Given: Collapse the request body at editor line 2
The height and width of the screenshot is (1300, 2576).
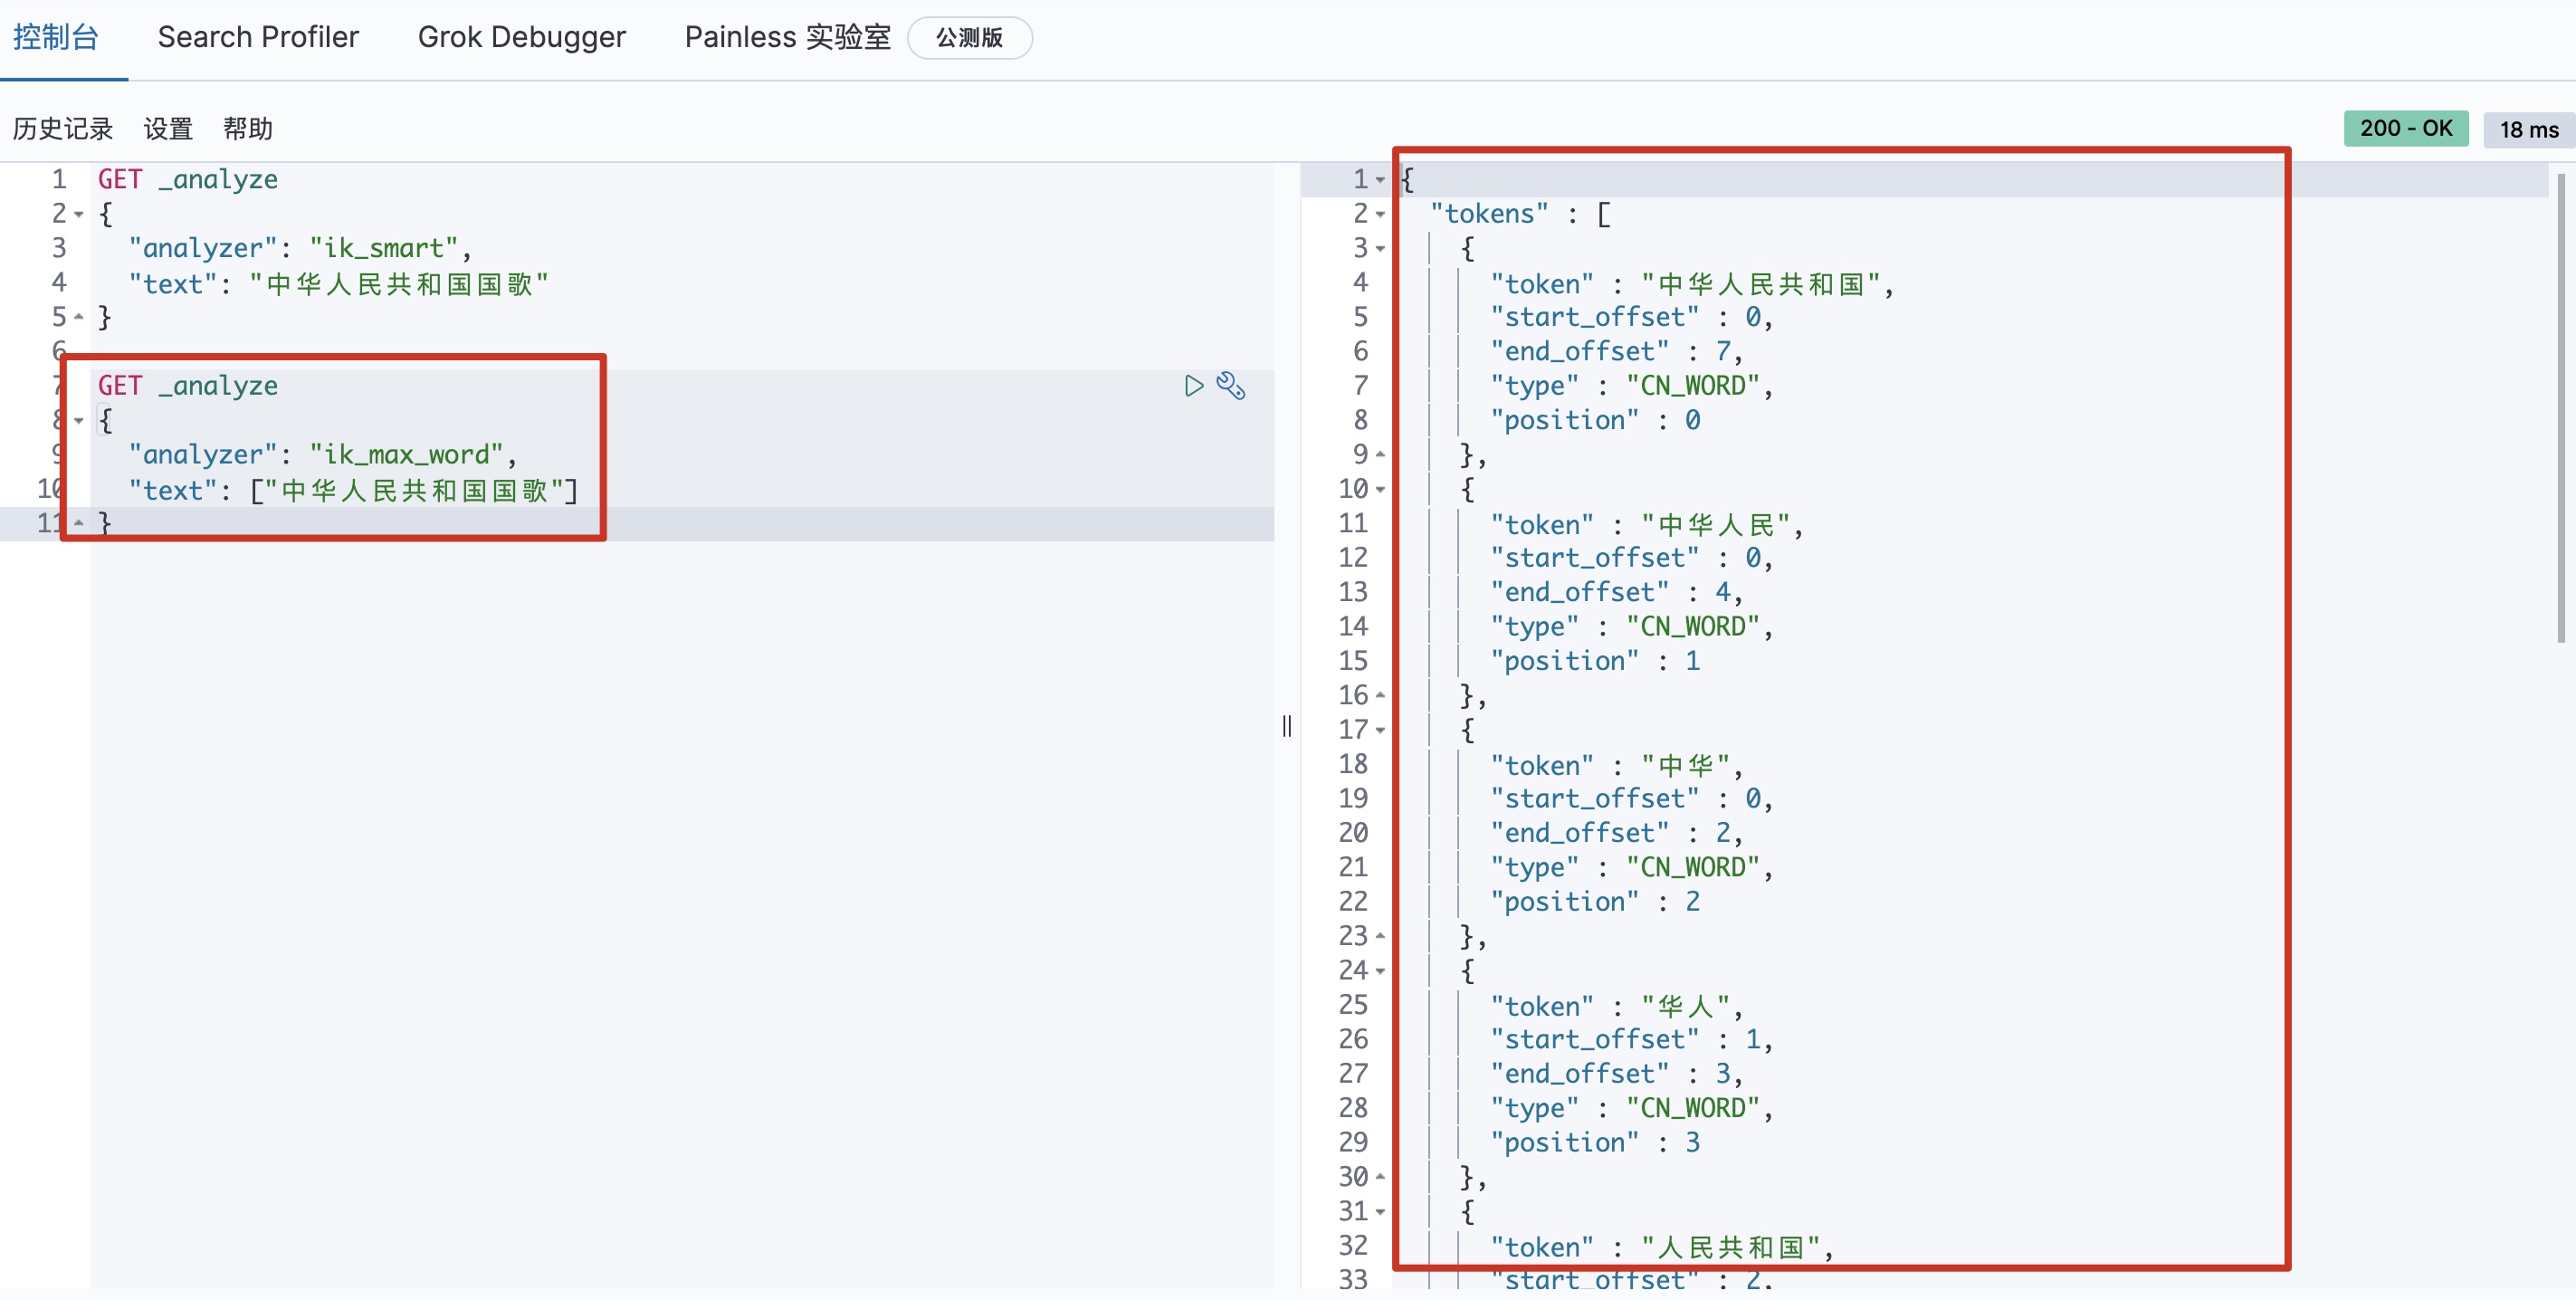Looking at the screenshot, I should tap(79, 214).
